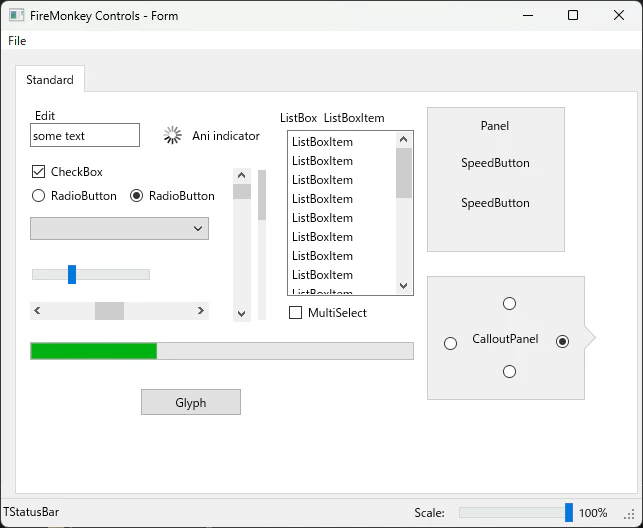Click the thin vertical small scrollbar thumb

(262, 195)
